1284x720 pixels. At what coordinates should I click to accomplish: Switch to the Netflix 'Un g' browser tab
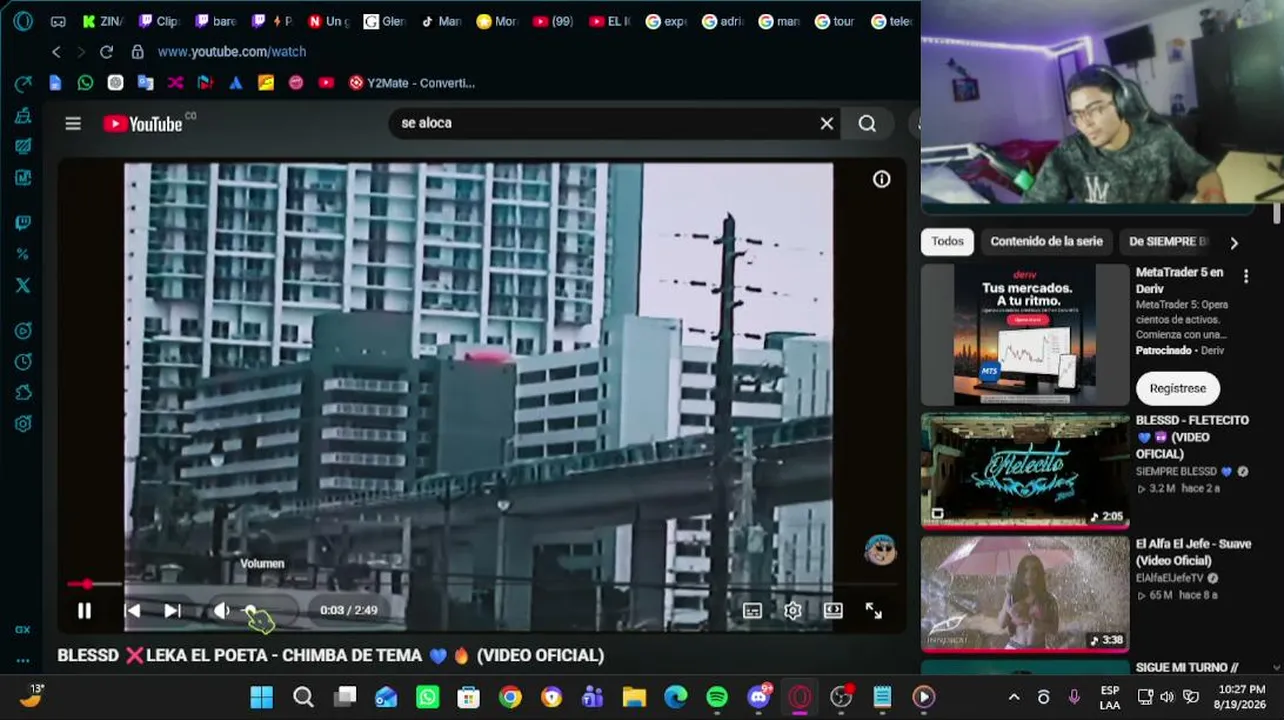click(327, 21)
